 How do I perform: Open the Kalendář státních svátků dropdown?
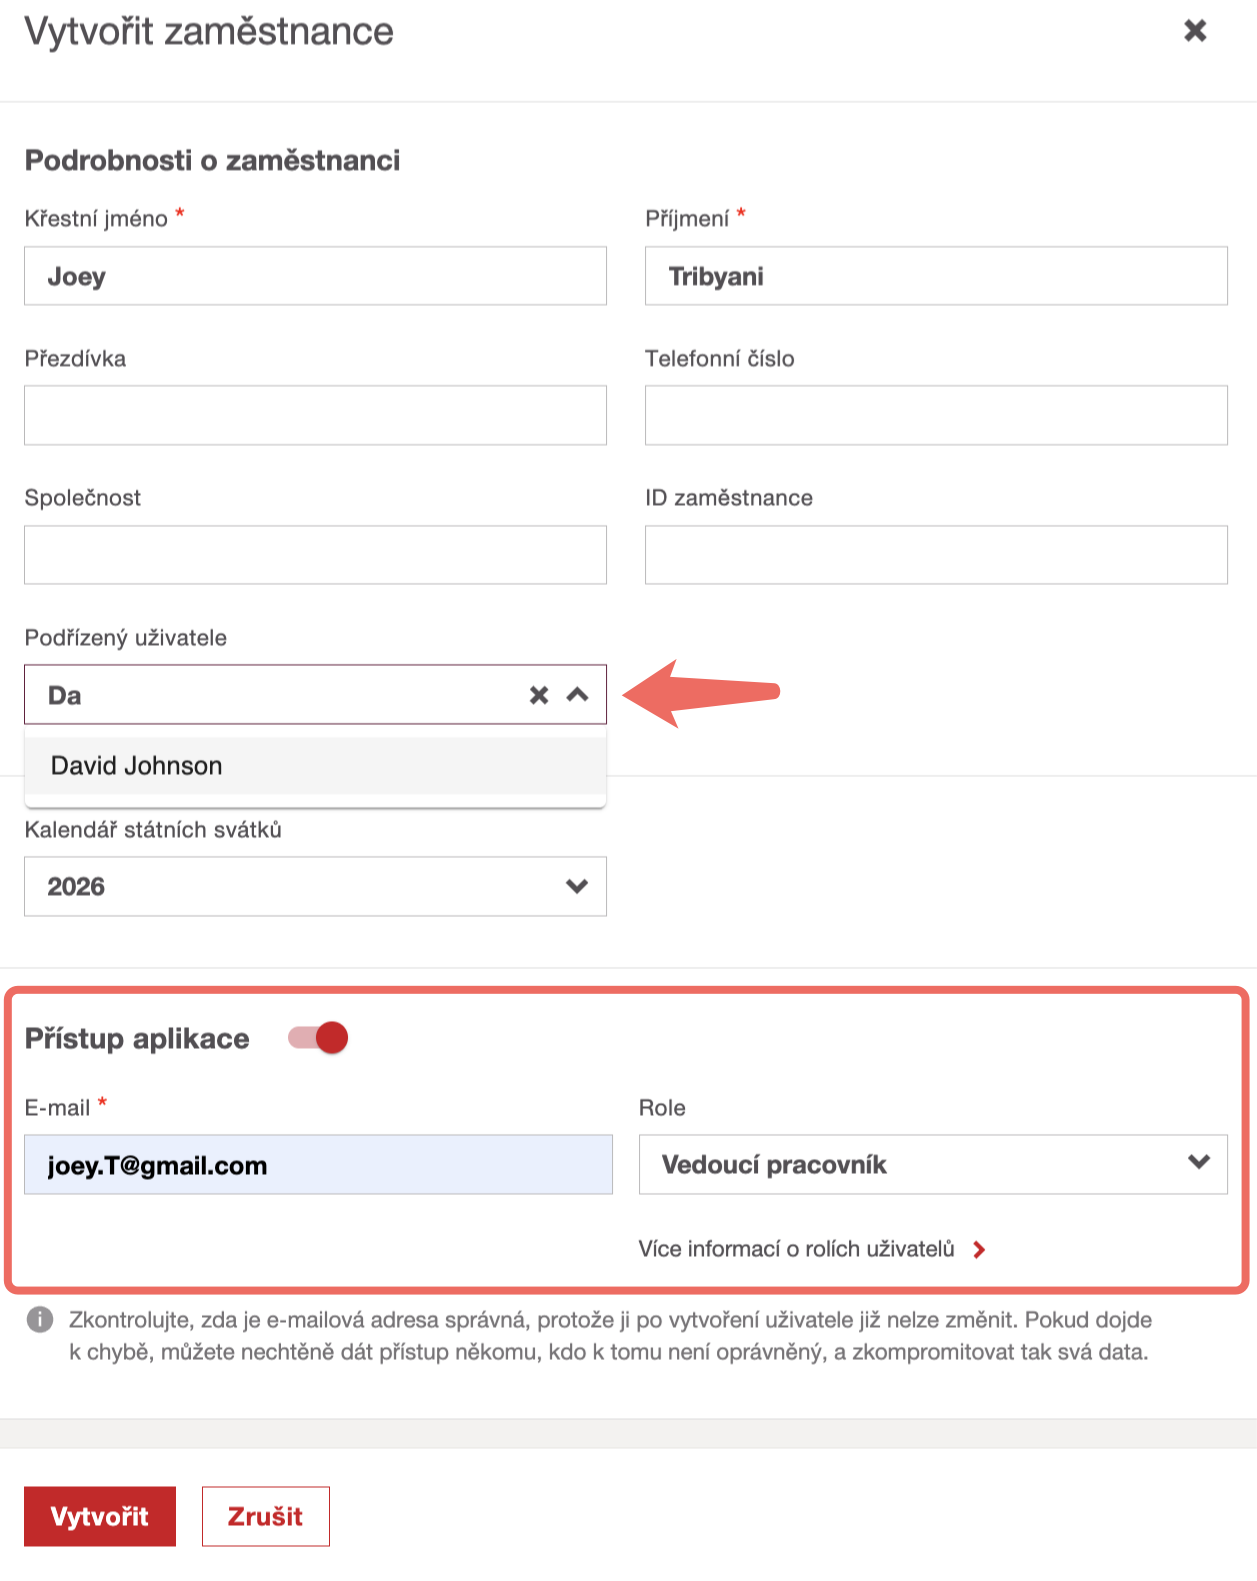[x=315, y=886]
